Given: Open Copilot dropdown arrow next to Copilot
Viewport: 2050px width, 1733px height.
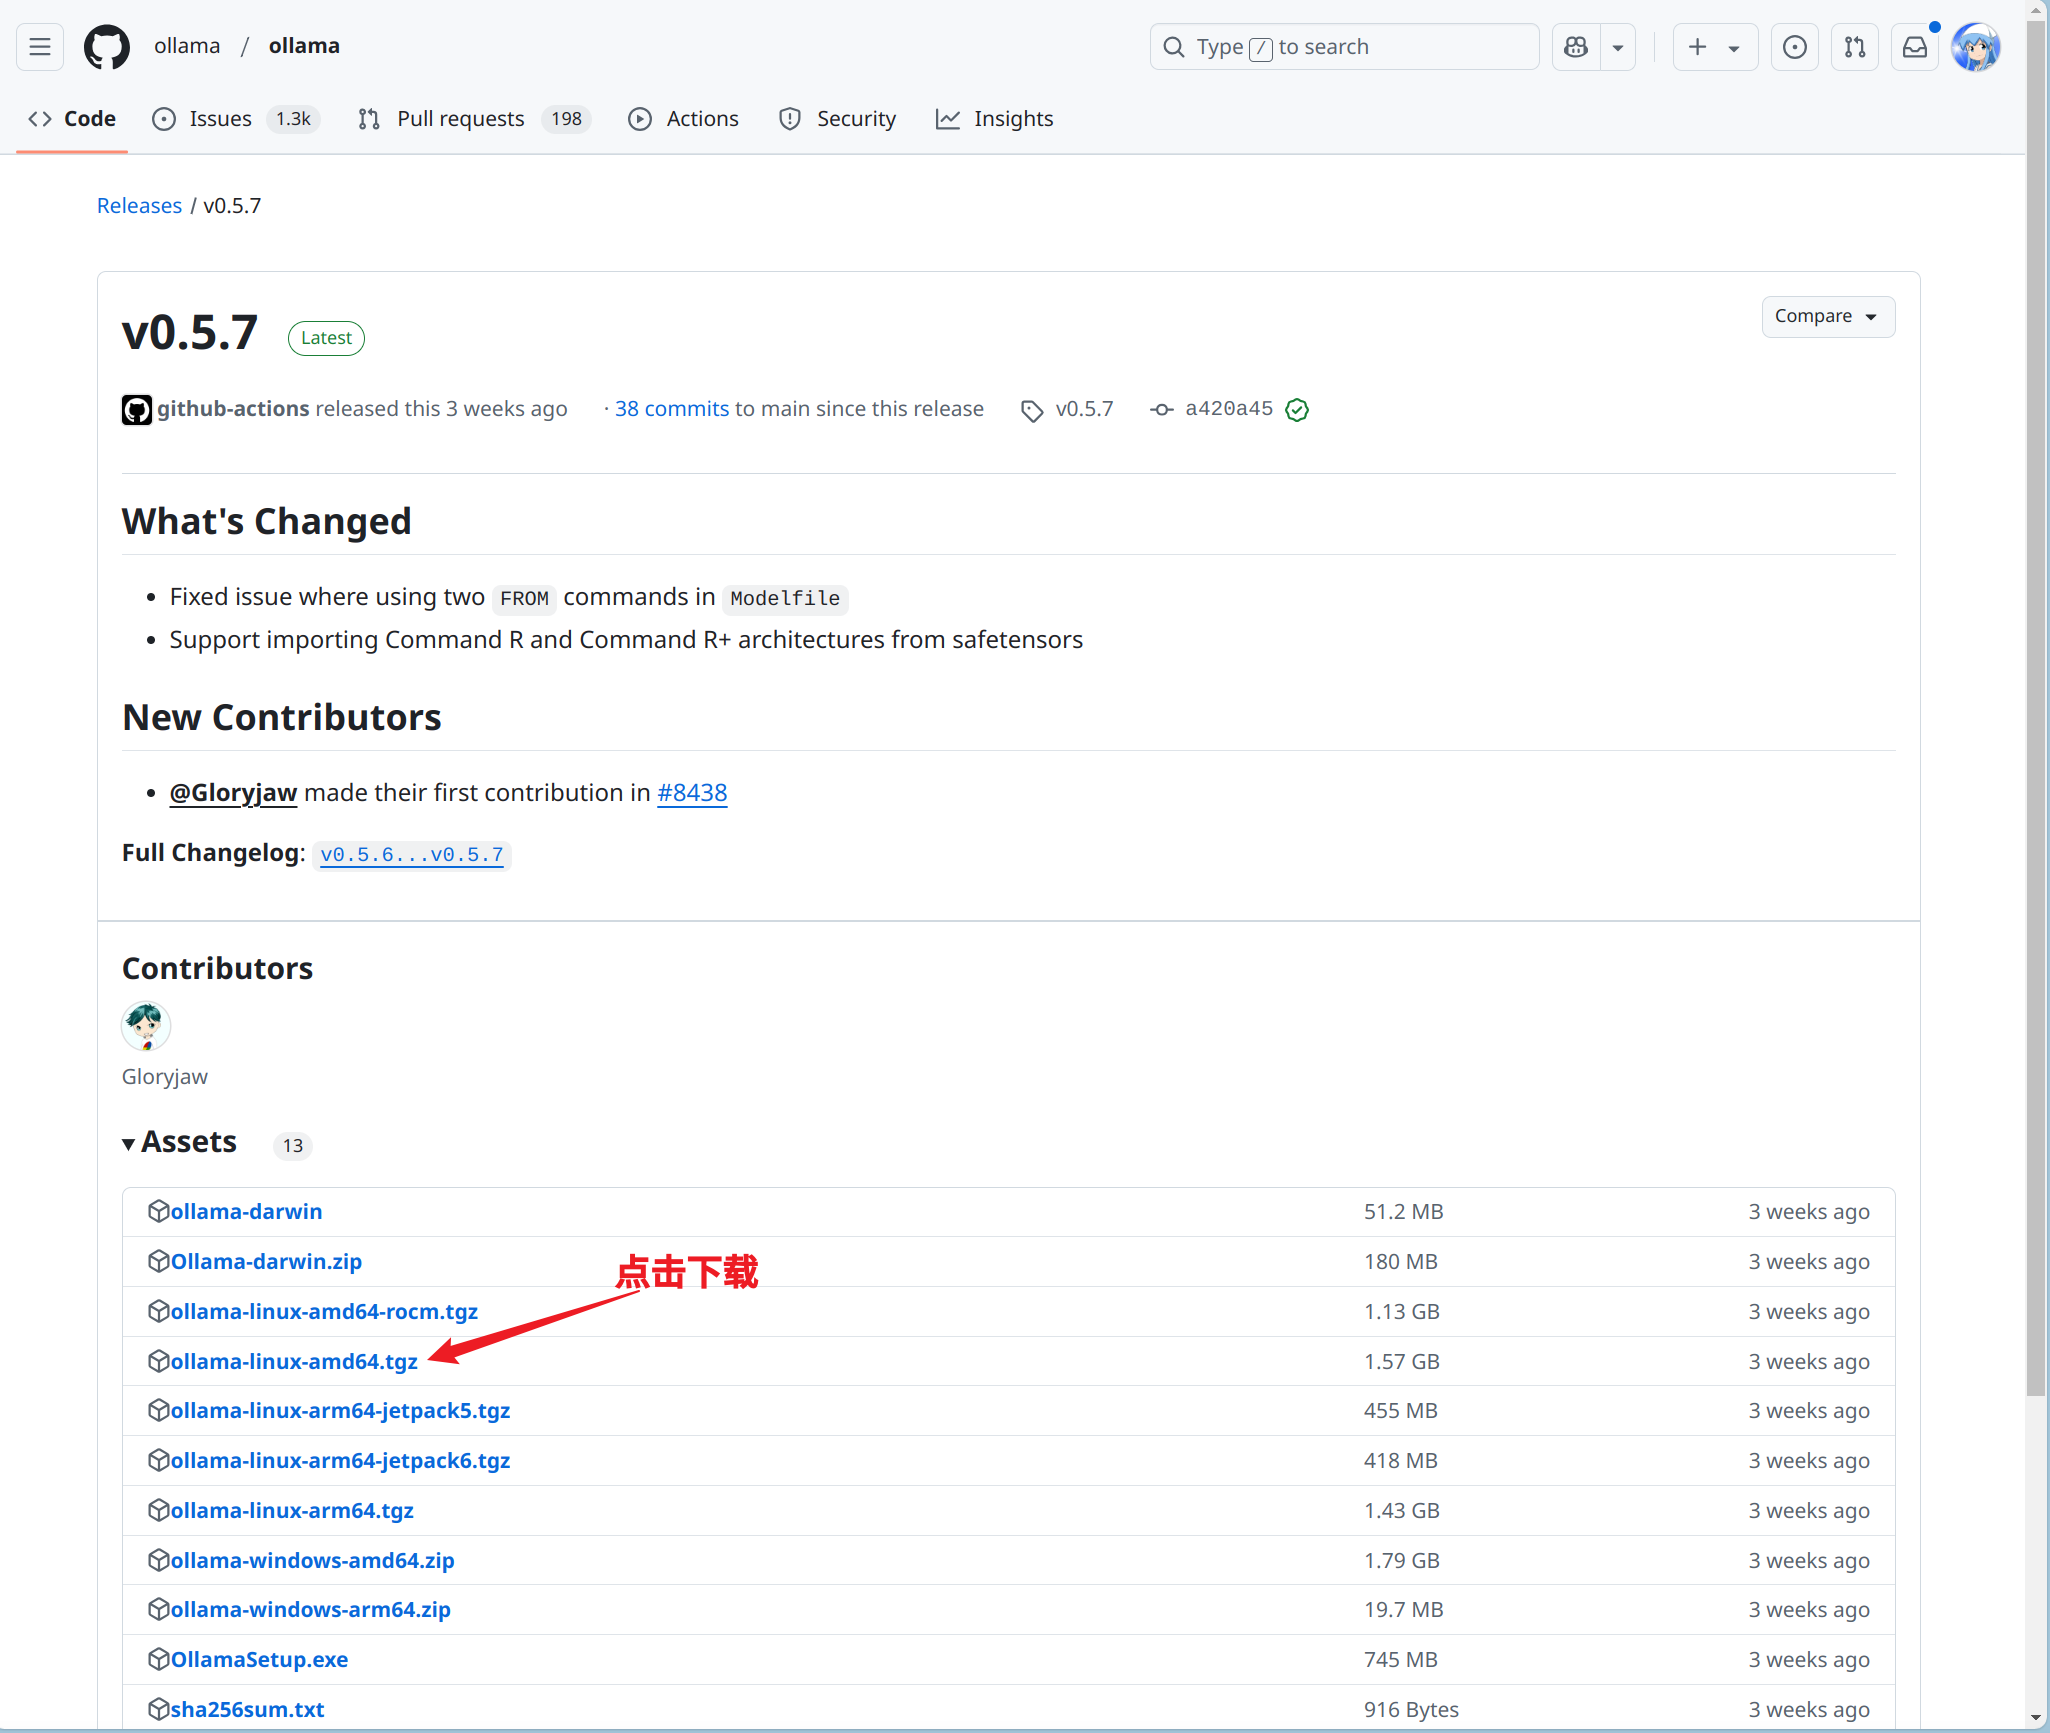Looking at the screenshot, I should click(1618, 47).
